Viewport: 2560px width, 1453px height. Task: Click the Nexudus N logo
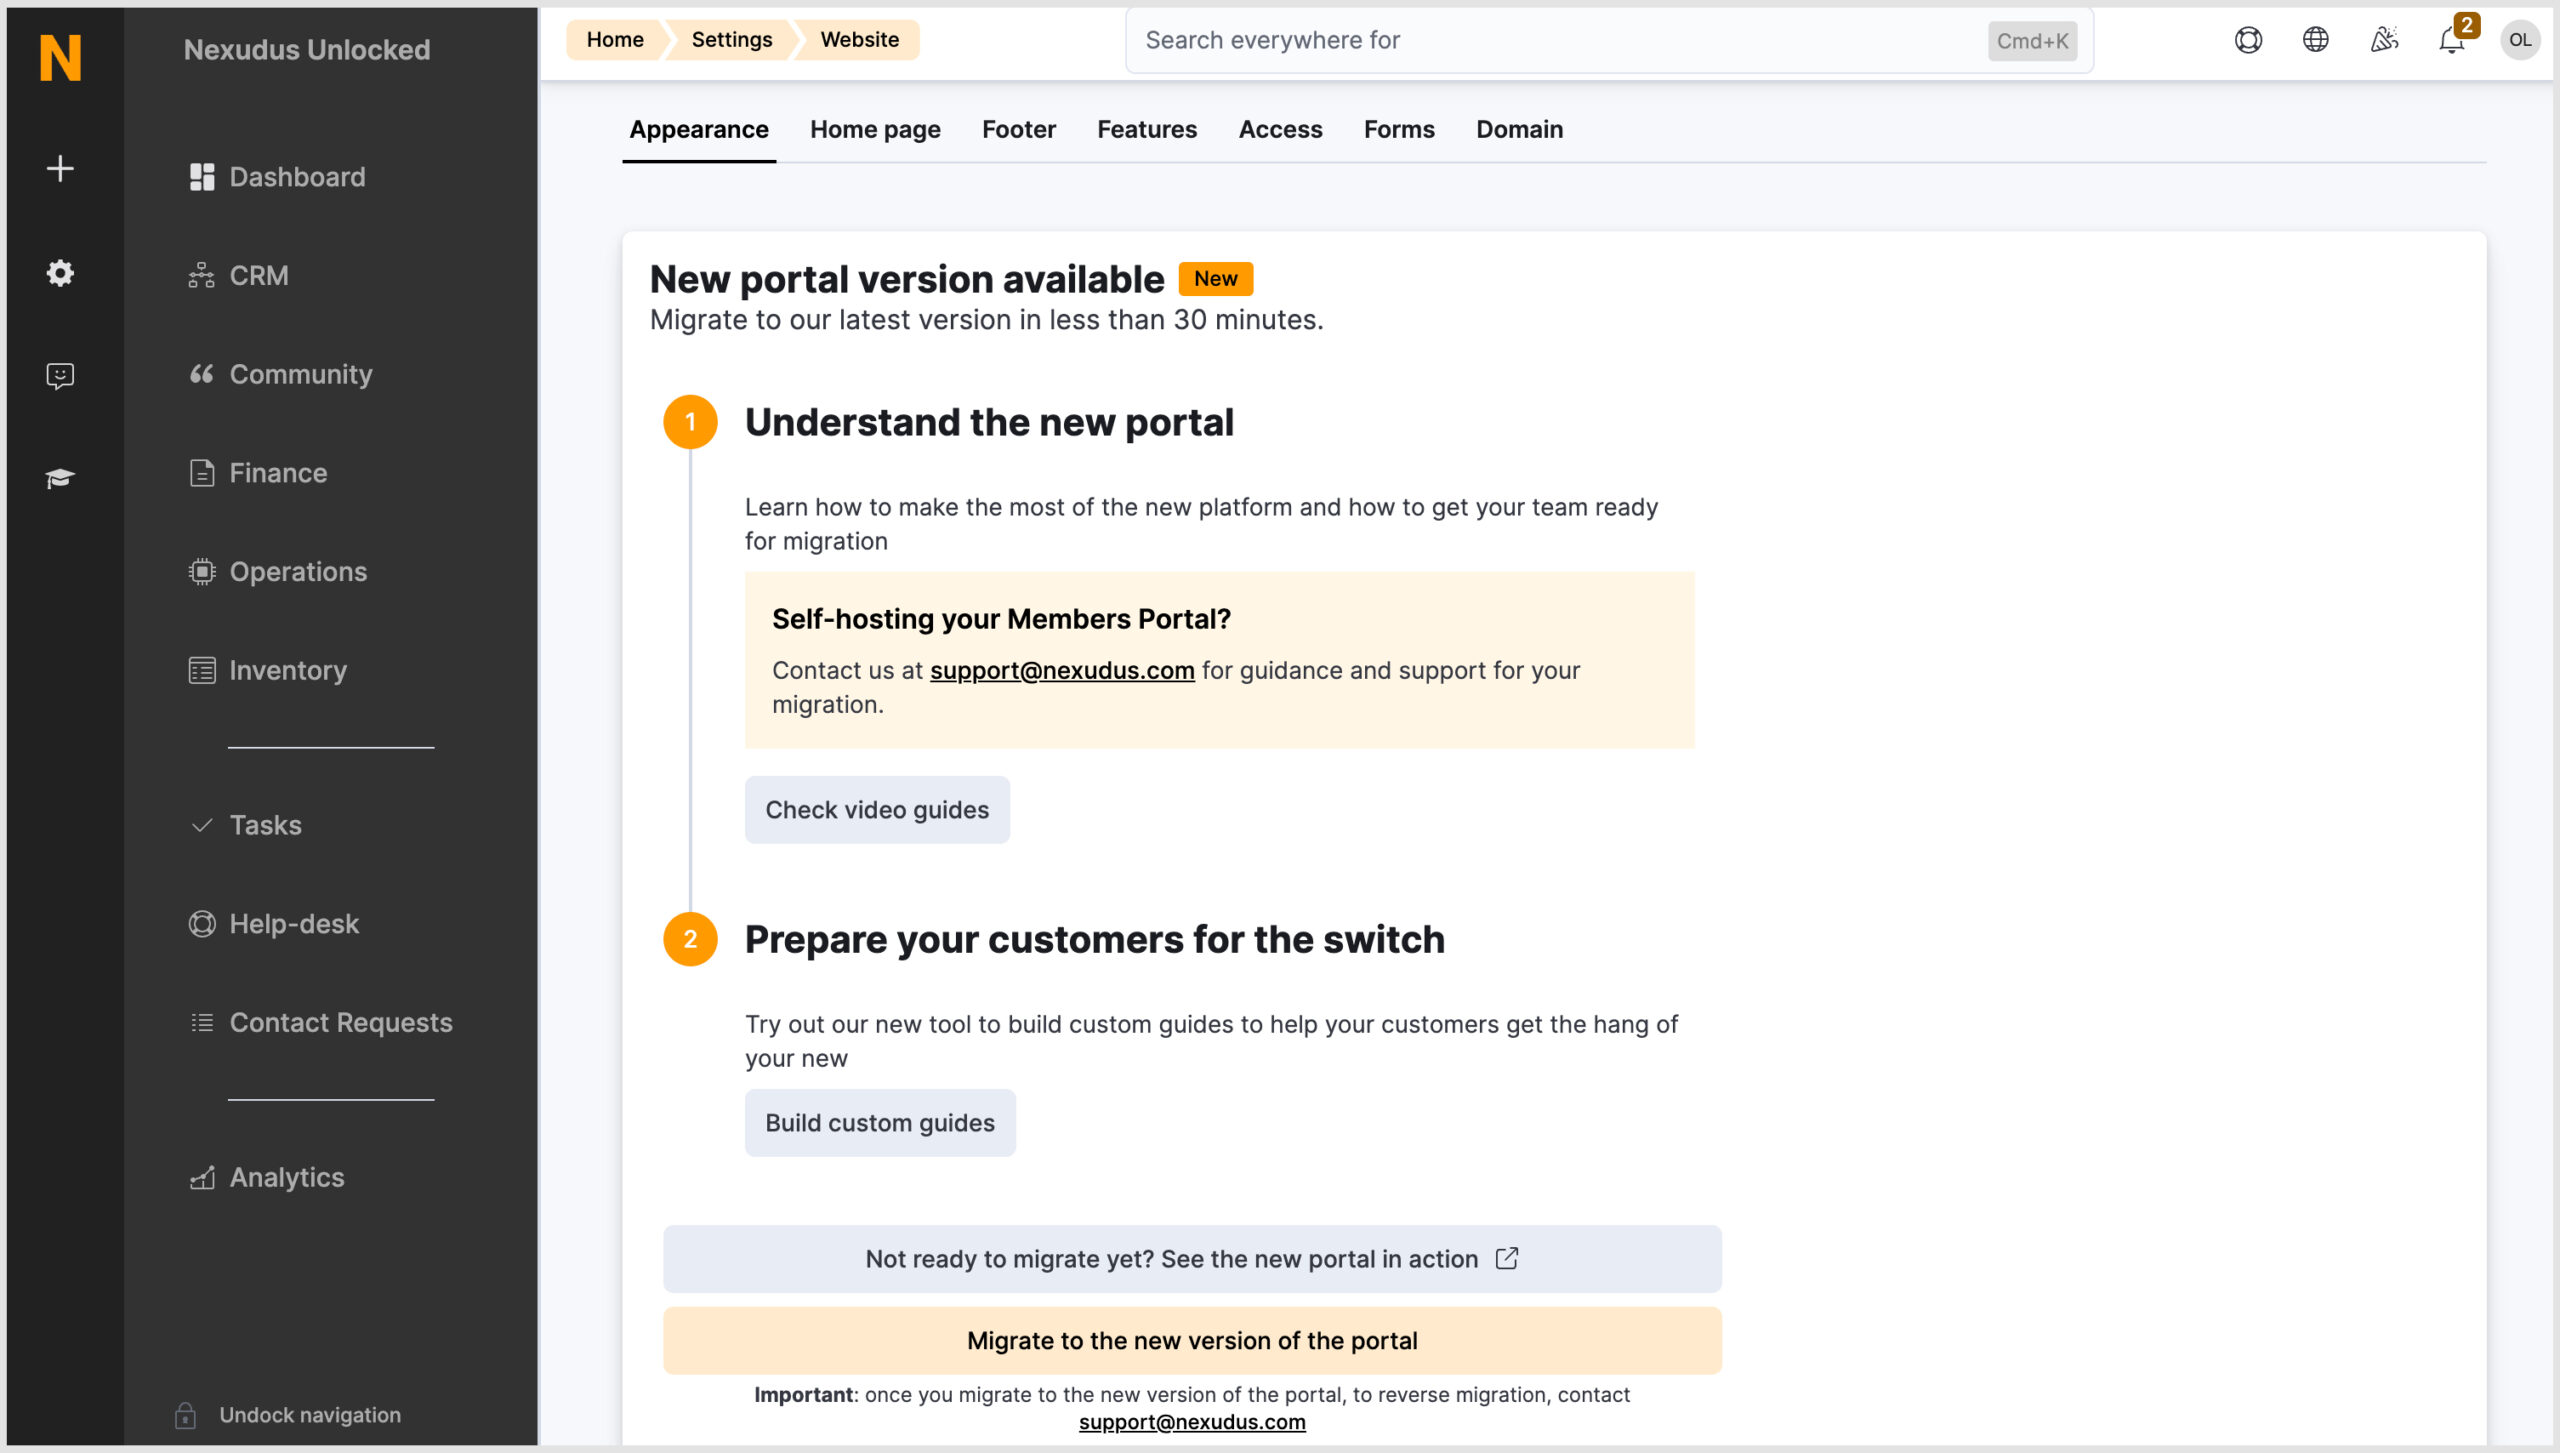60,57
